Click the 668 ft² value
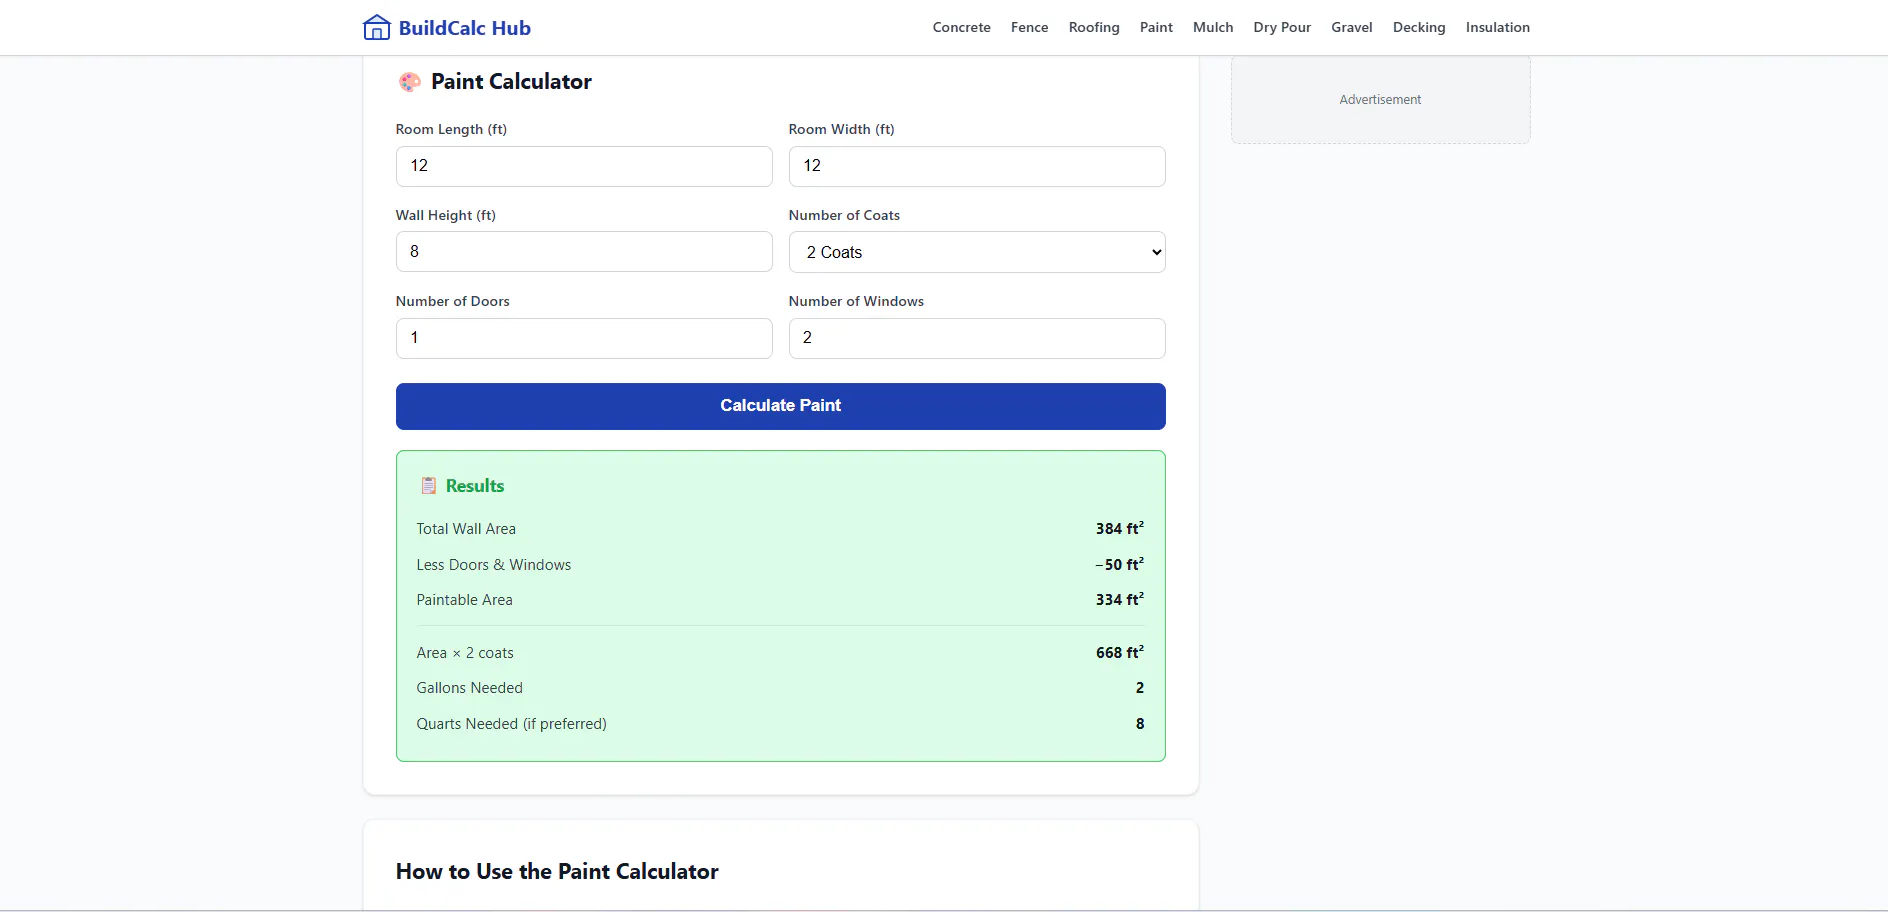This screenshot has height=912, width=1888. coord(1120,652)
